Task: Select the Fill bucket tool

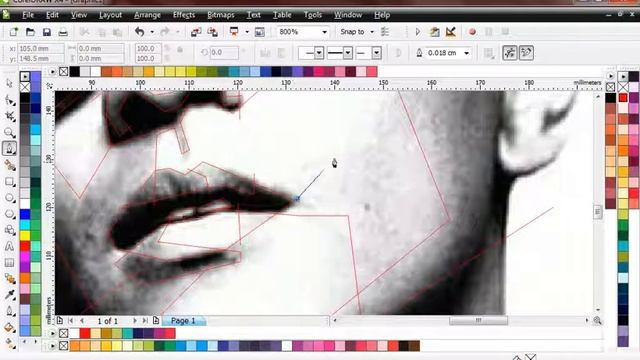Action: point(9,328)
